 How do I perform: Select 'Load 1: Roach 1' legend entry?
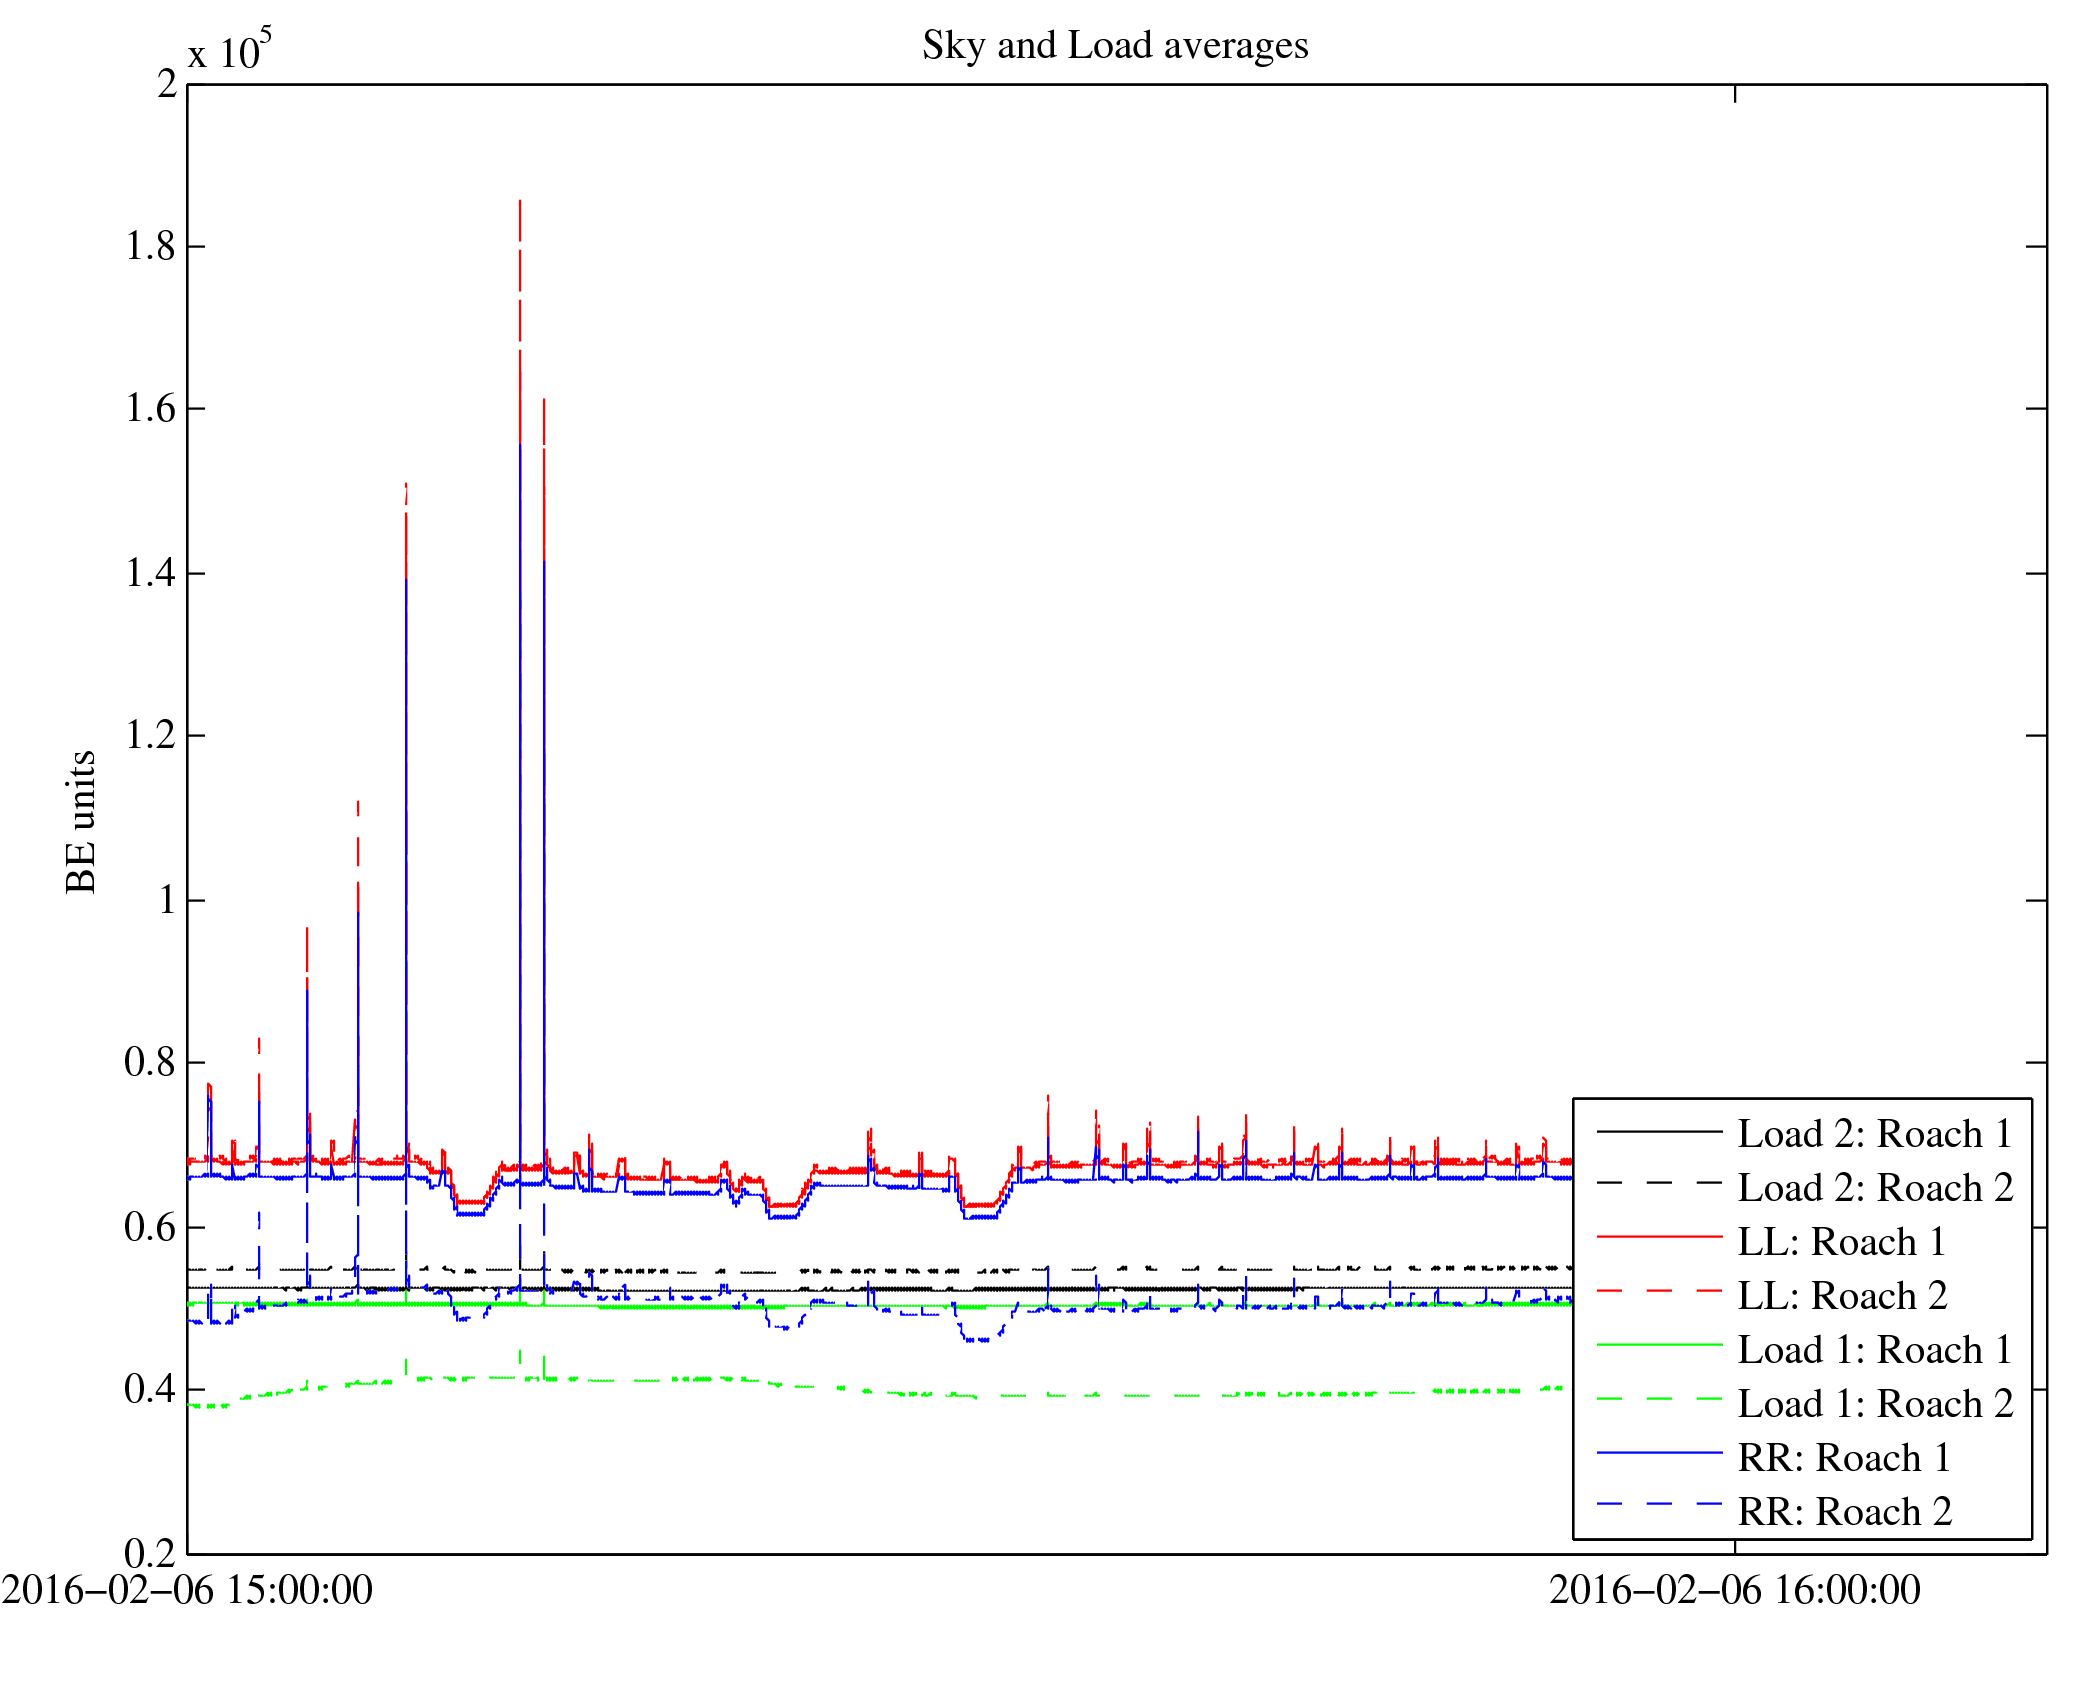coord(1874,1350)
